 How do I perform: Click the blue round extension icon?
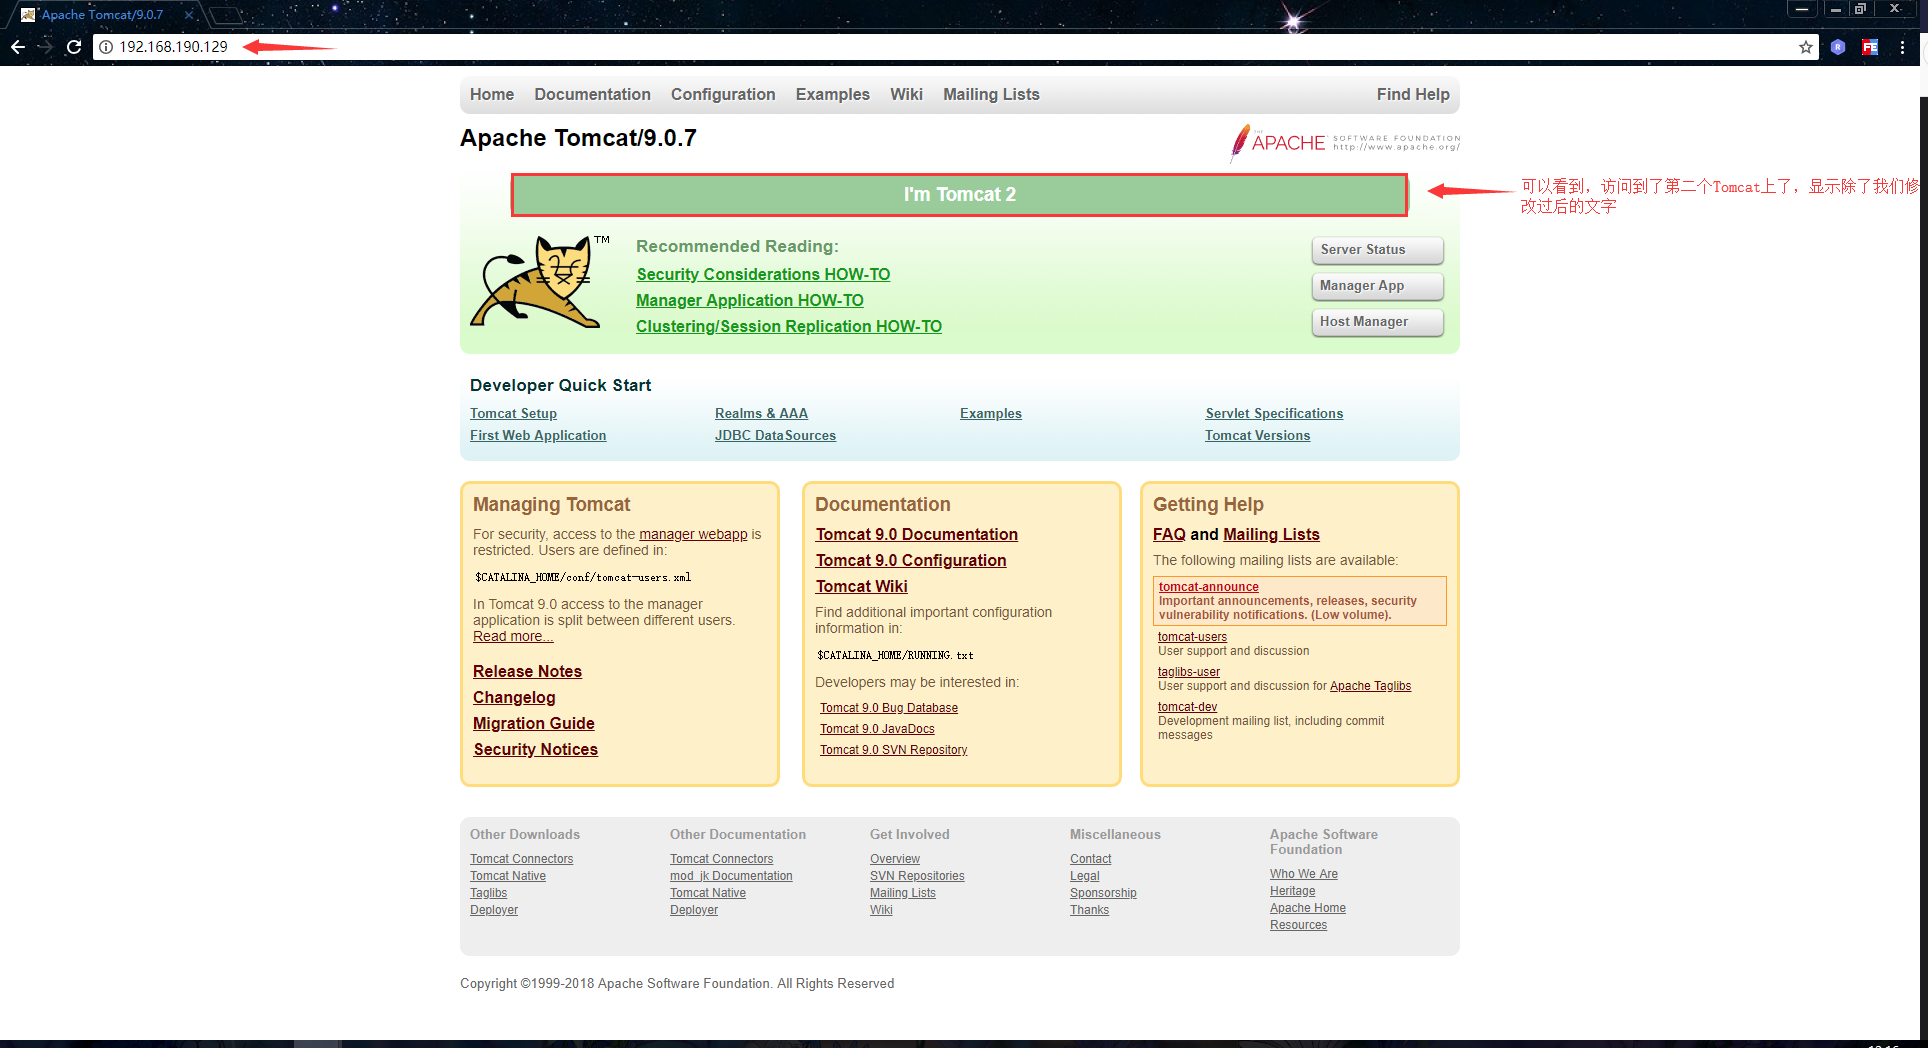(1838, 47)
